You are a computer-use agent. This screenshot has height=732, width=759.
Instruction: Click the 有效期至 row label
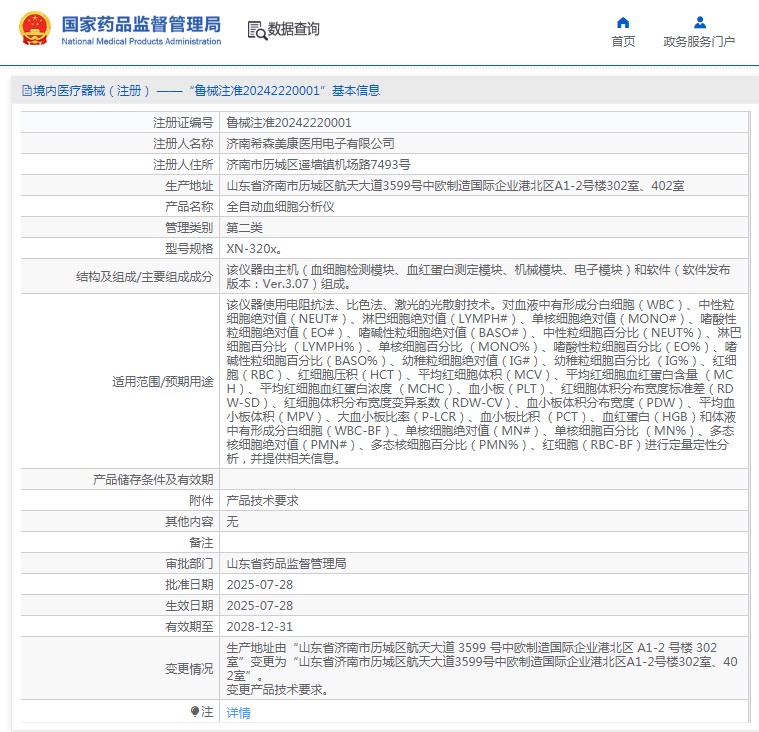pos(189,626)
